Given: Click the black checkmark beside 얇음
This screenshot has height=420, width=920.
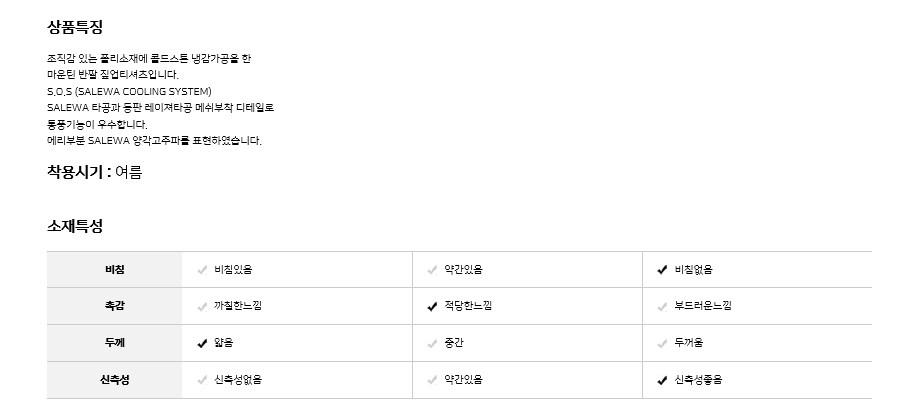Looking at the screenshot, I should [x=203, y=343].
